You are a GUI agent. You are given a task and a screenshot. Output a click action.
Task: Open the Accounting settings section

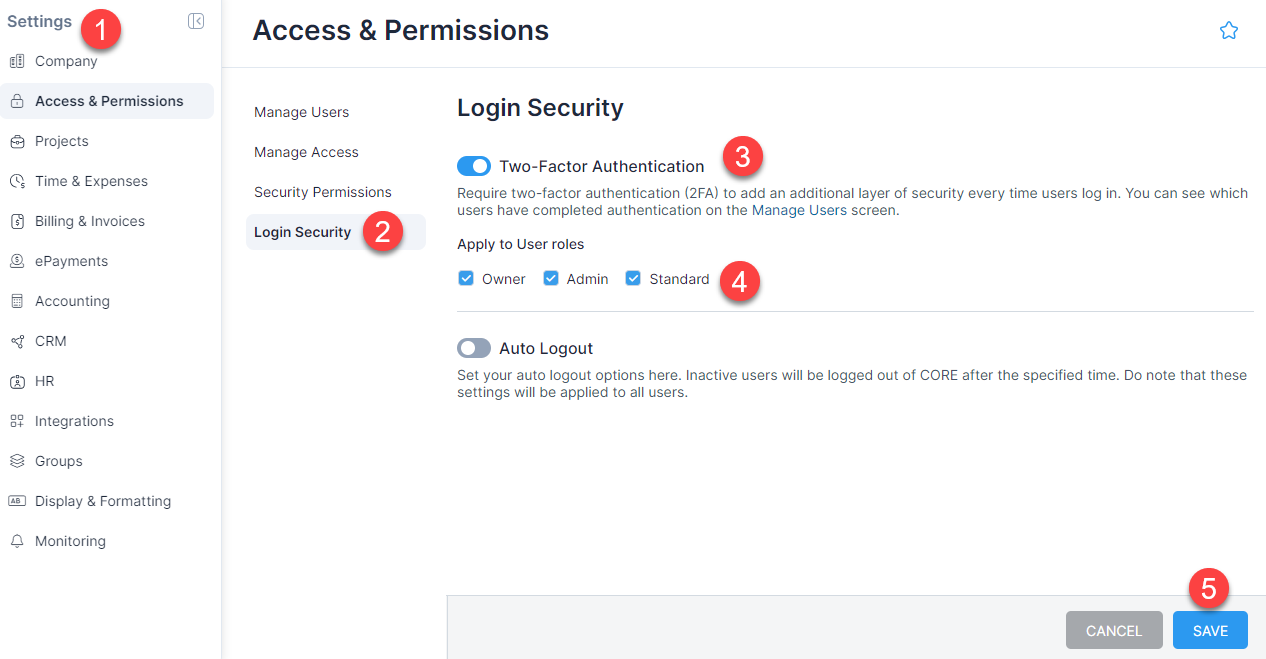tap(72, 301)
